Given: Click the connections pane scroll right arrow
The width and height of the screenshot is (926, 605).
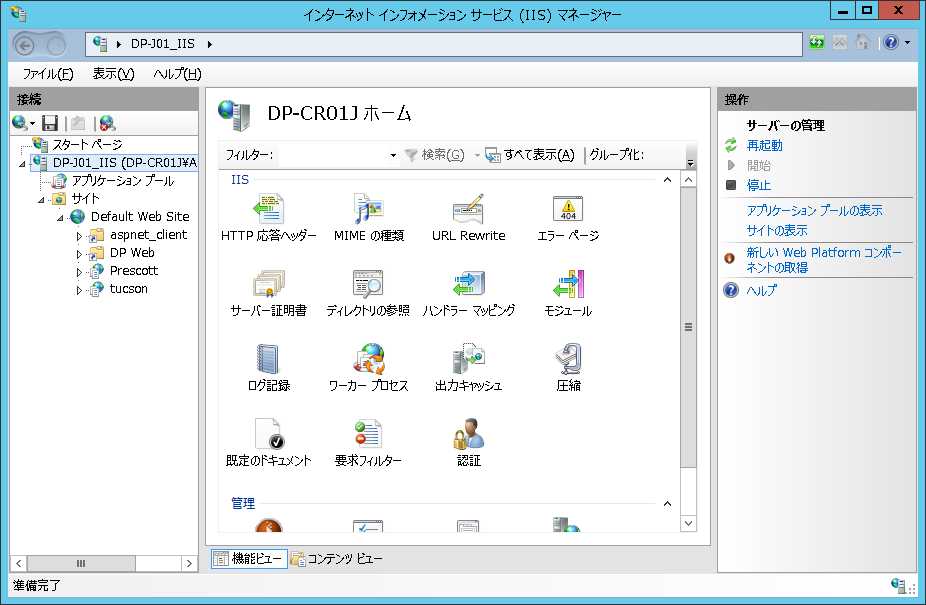Looking at the screenshot, I should point(189,564).
